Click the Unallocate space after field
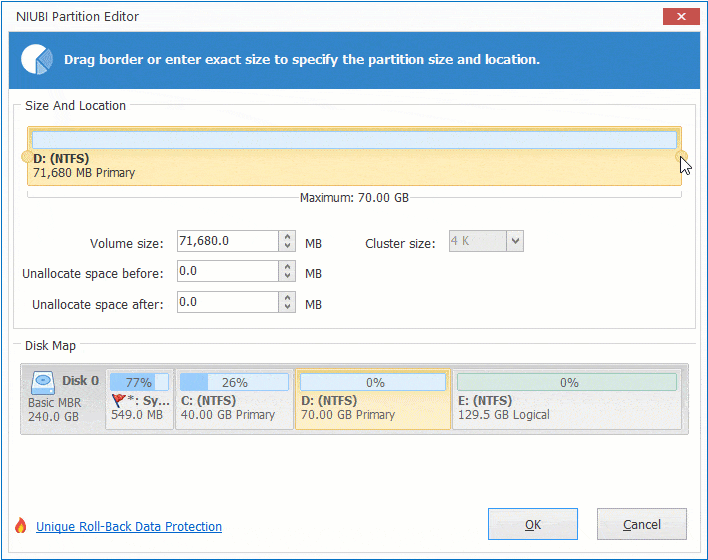 [227, 302]
